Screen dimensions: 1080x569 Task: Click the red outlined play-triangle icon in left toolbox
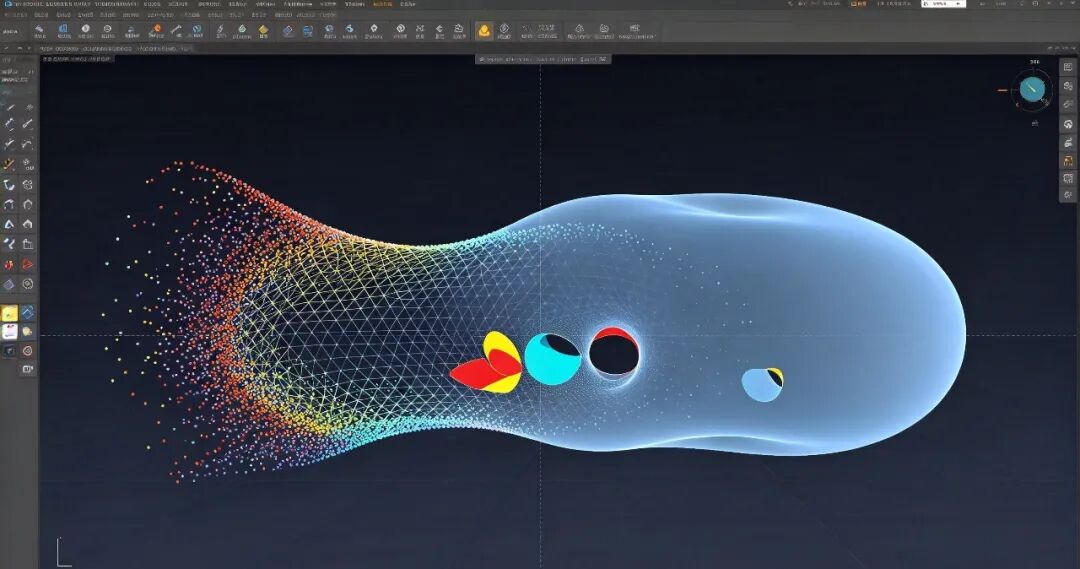coord(27,265)
